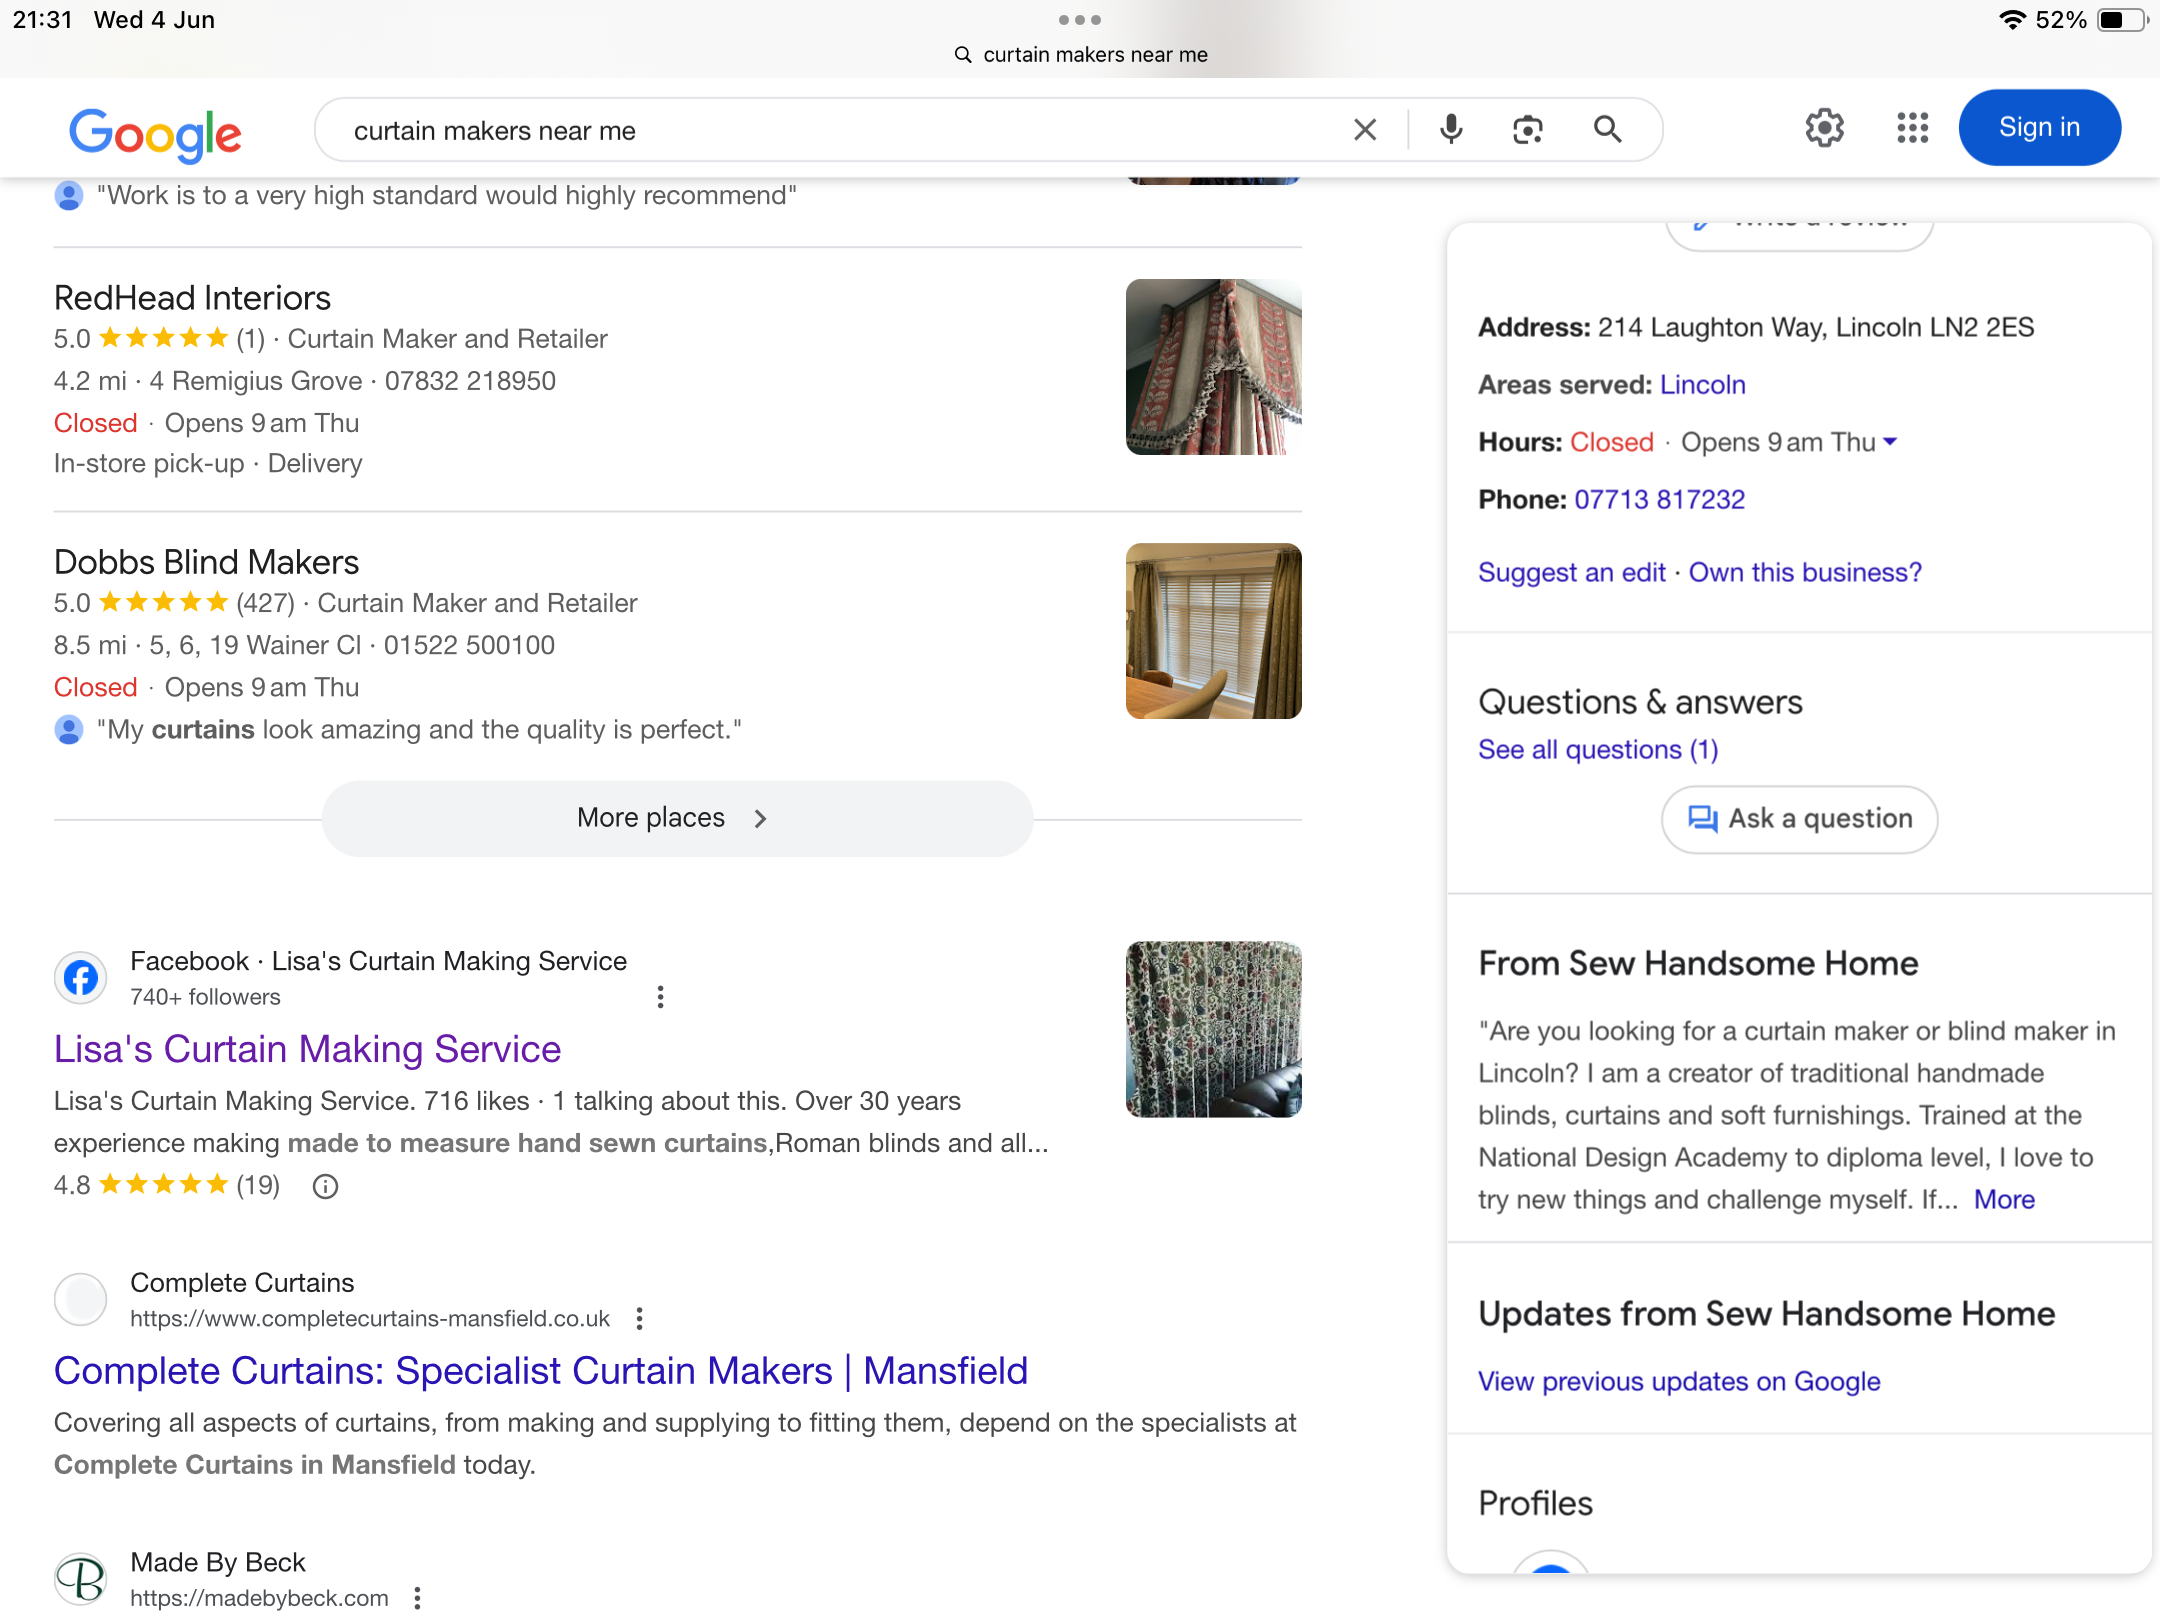This screenshot has width=2160, height=1620.
Task: Click the Sign in button
Action: click(2040, 128)
